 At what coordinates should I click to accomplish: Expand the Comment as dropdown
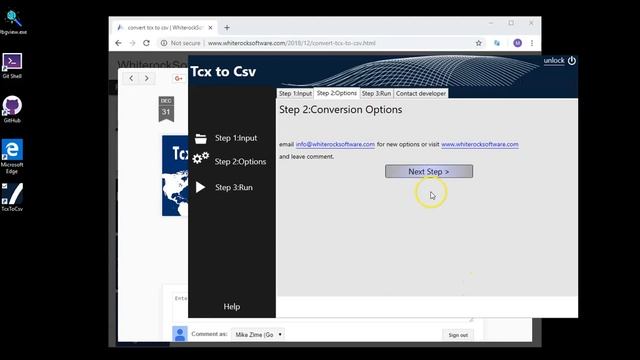click(258, 334)
